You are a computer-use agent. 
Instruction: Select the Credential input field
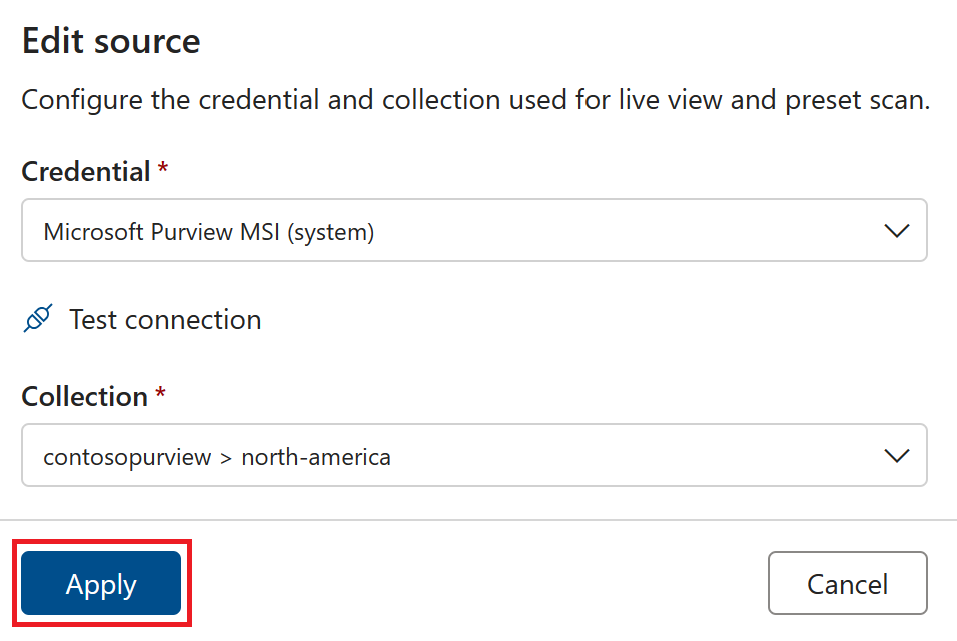[x=474, y=230]
